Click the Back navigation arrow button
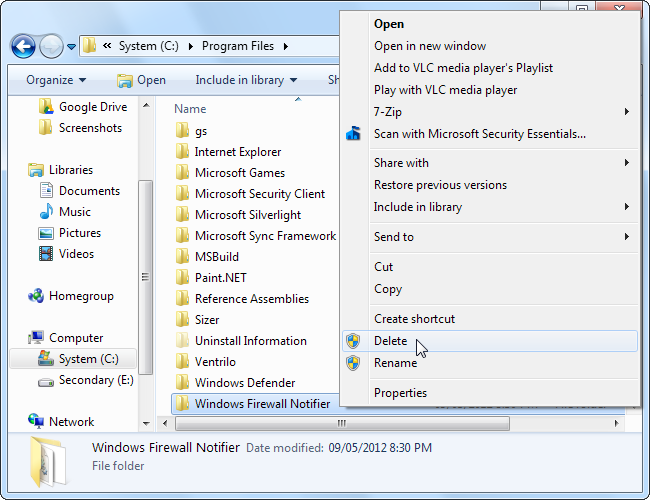This screenshot has width=650, height=500. pyautogui.click(x=23, y=46)
